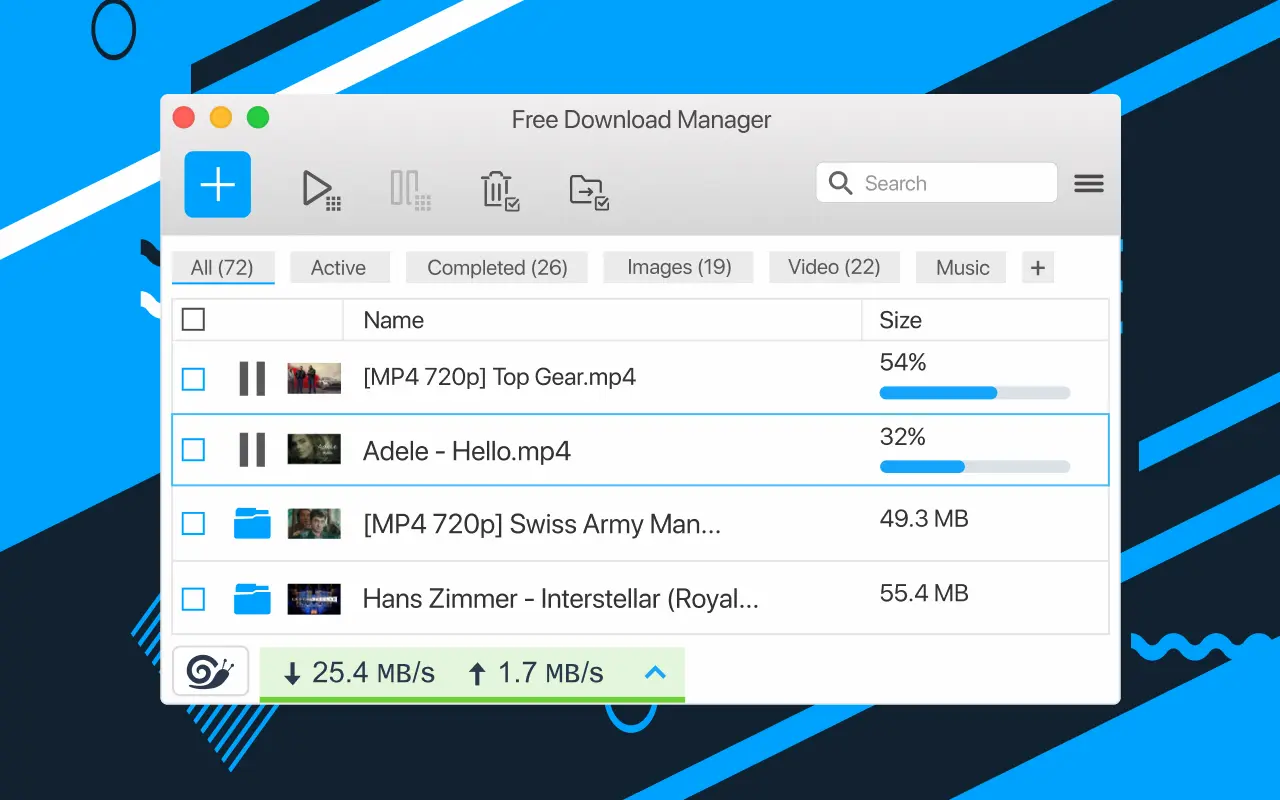The width and height of the screenshot is (1280, 800).
Task: Tick checkbox for Adele - Hello.mp4
Action: click(193, 450)
